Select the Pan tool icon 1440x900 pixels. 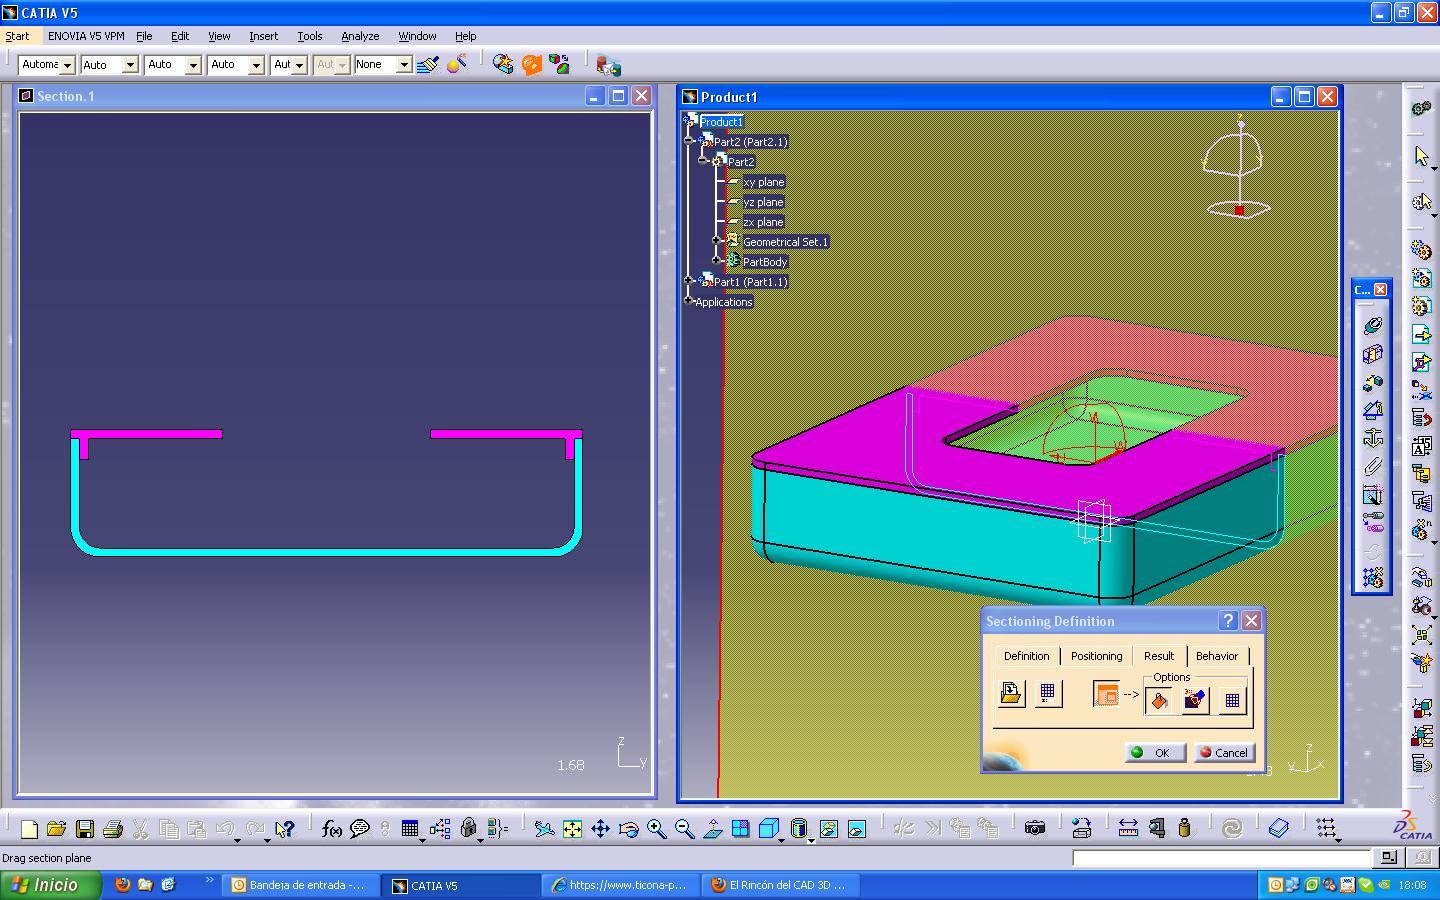(600, 829)
